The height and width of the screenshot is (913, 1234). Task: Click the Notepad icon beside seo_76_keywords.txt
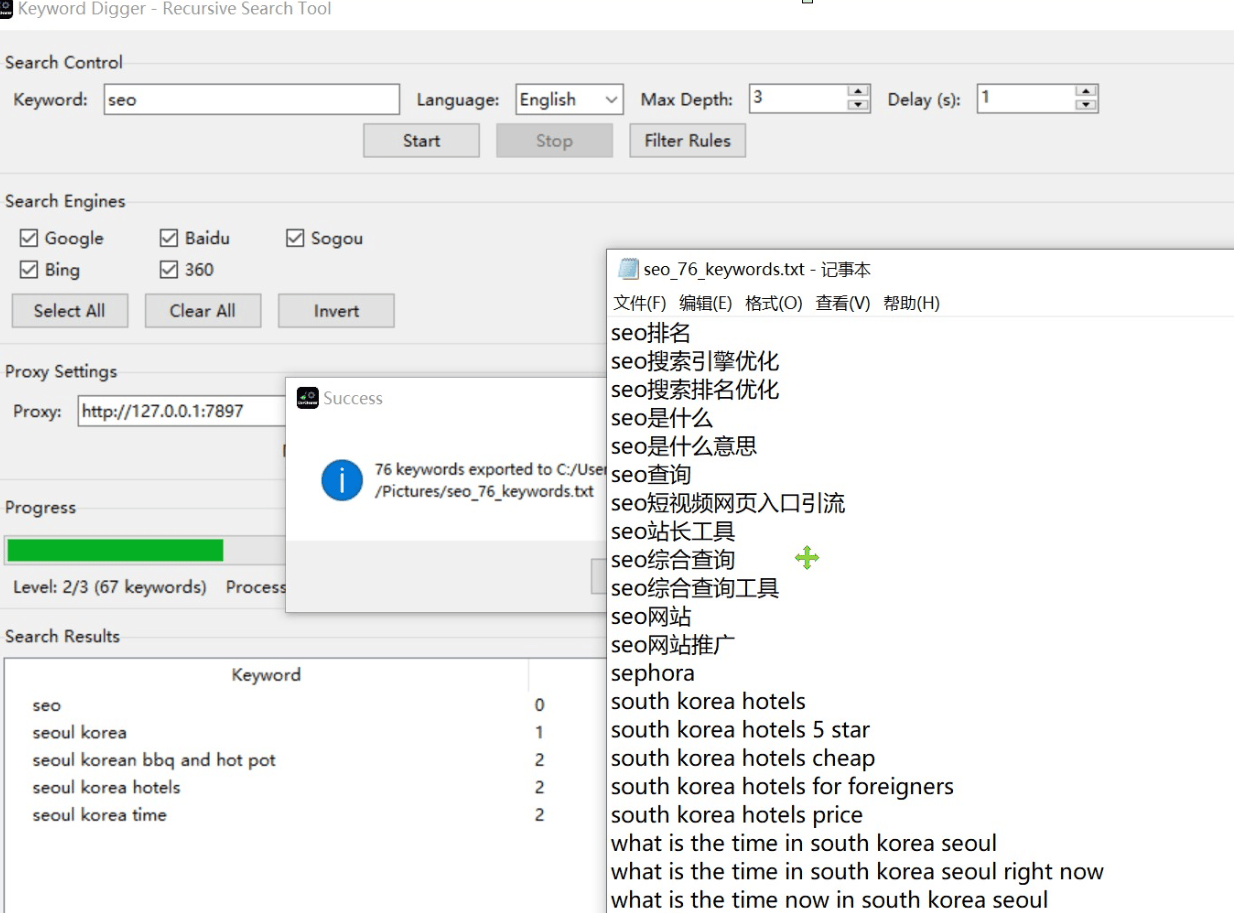(628, 269)
